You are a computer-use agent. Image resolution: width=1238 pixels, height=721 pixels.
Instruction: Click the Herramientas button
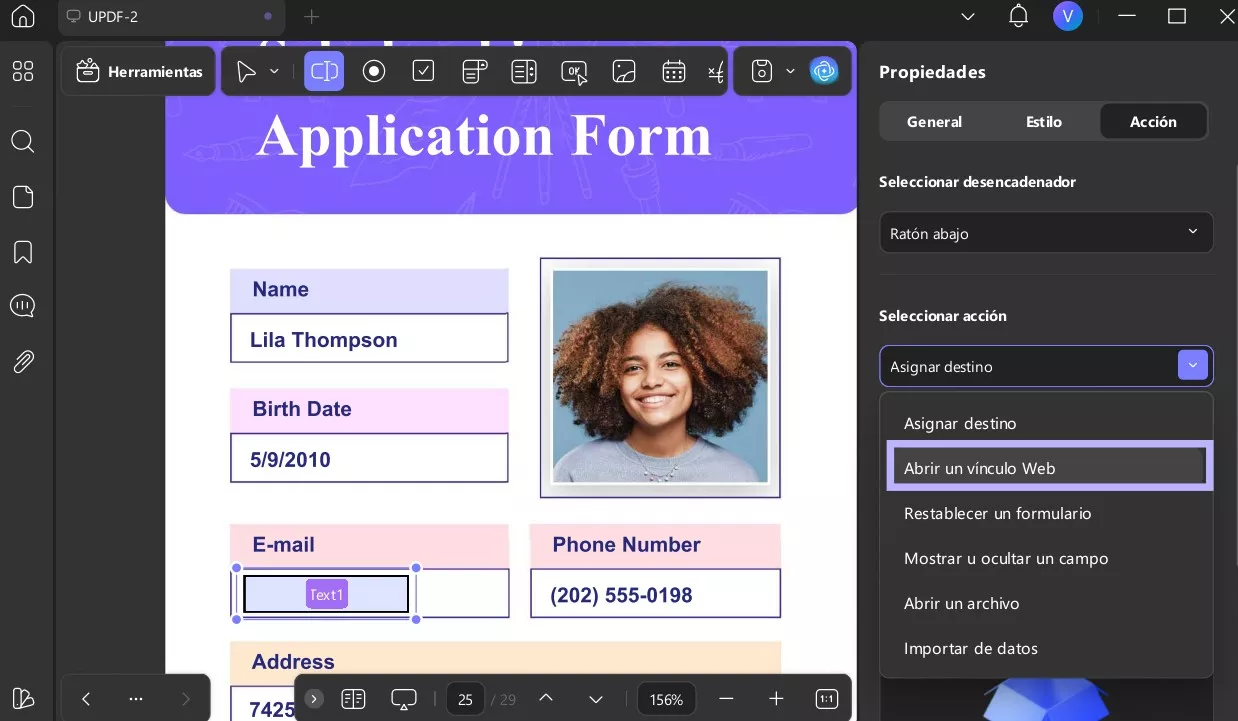pyautogui.click(x=139, y=71)
